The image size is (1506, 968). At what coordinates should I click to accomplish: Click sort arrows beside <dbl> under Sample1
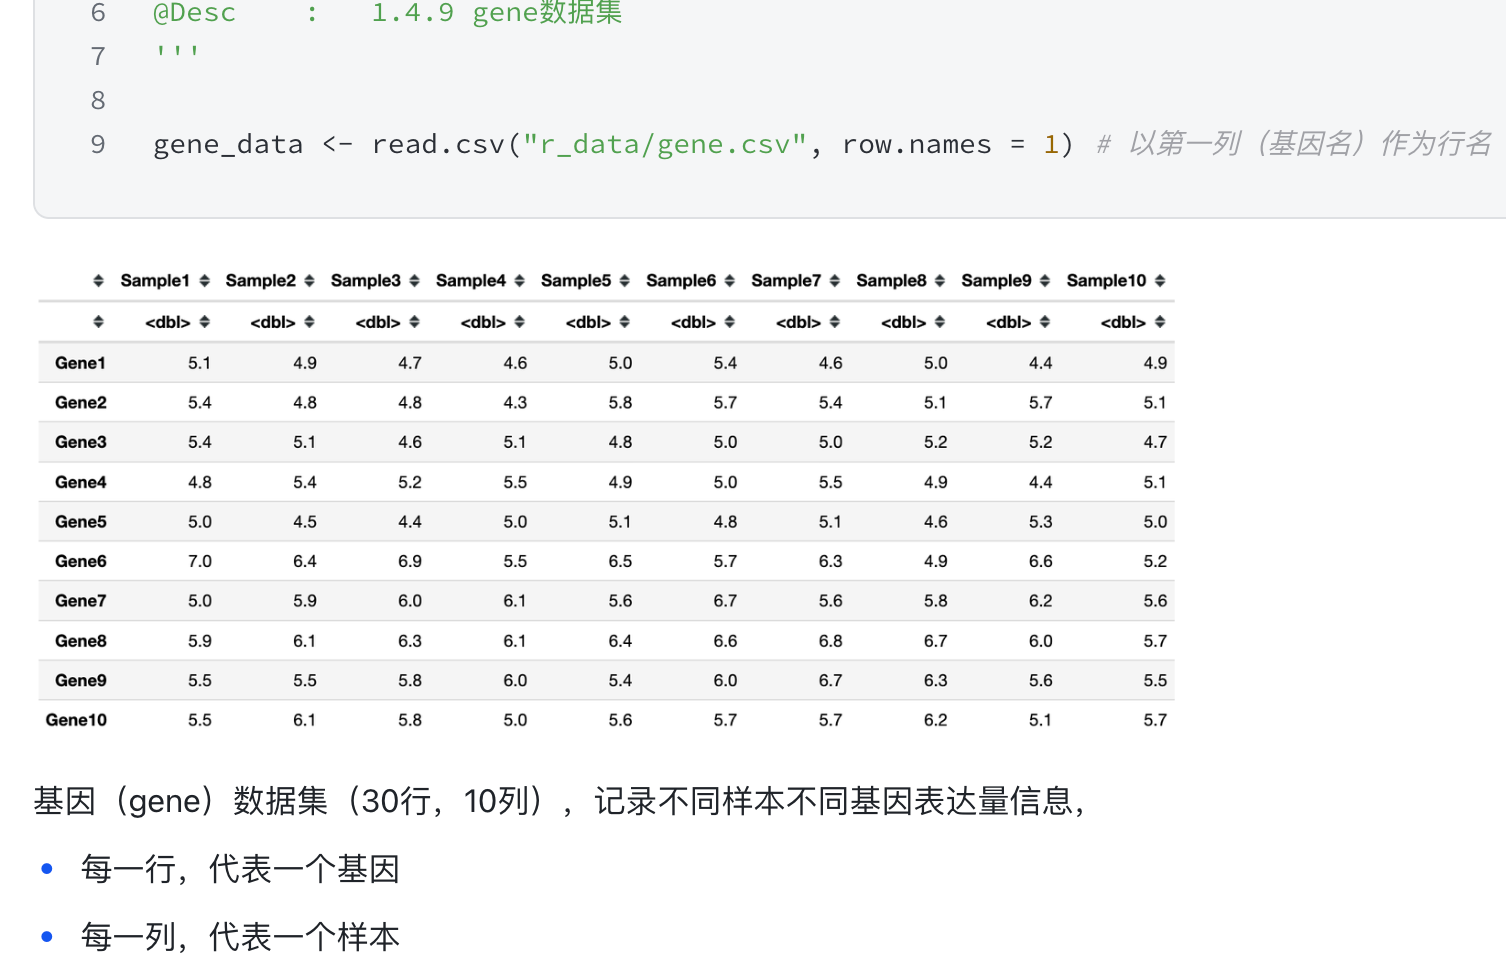pos(204,322)
